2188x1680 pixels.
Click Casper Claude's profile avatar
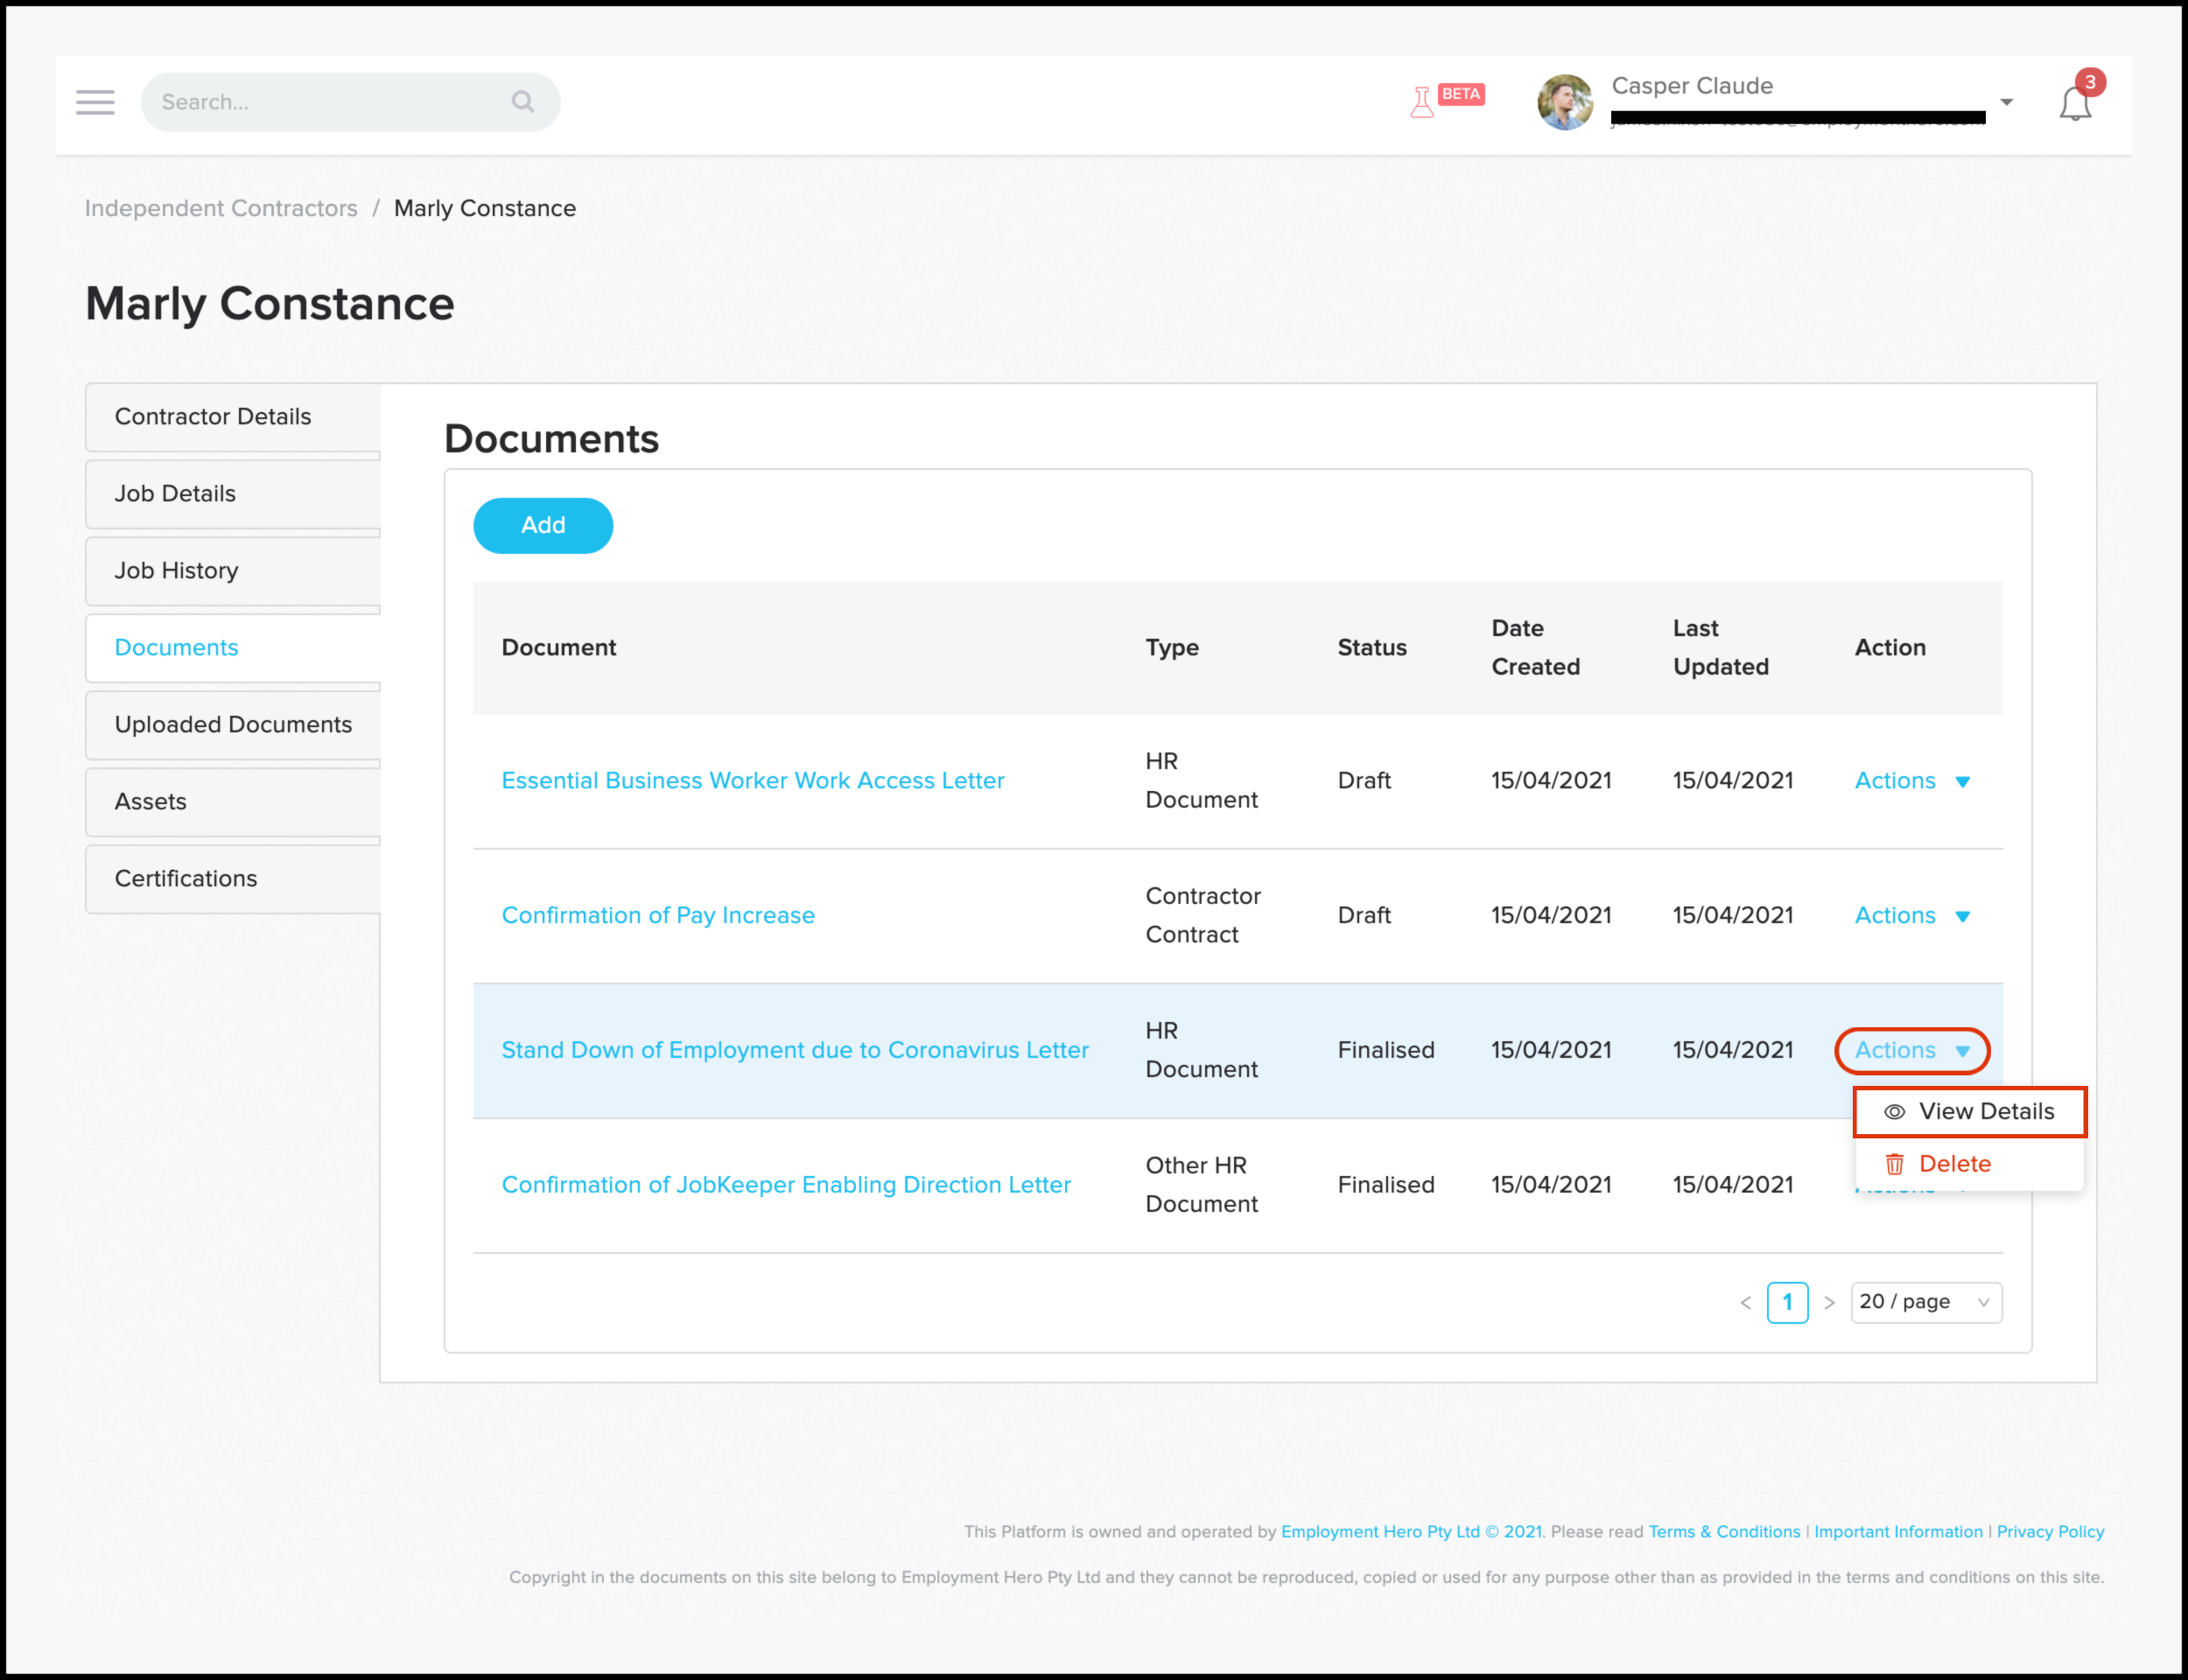click(x=1565, y=102)
